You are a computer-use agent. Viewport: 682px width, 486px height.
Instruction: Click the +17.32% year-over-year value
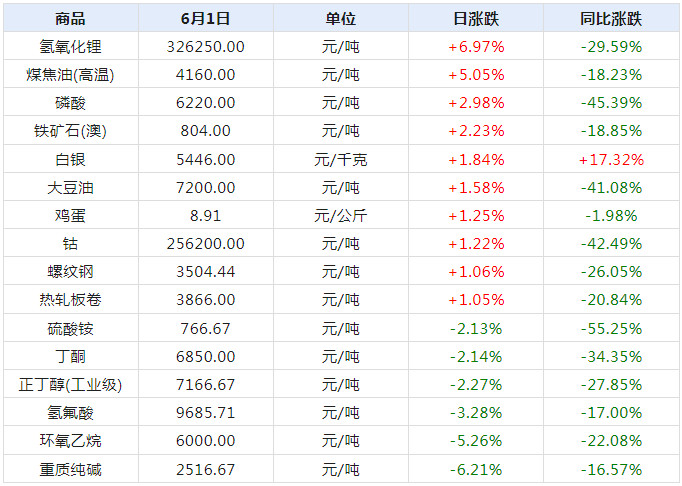(611, 159)
